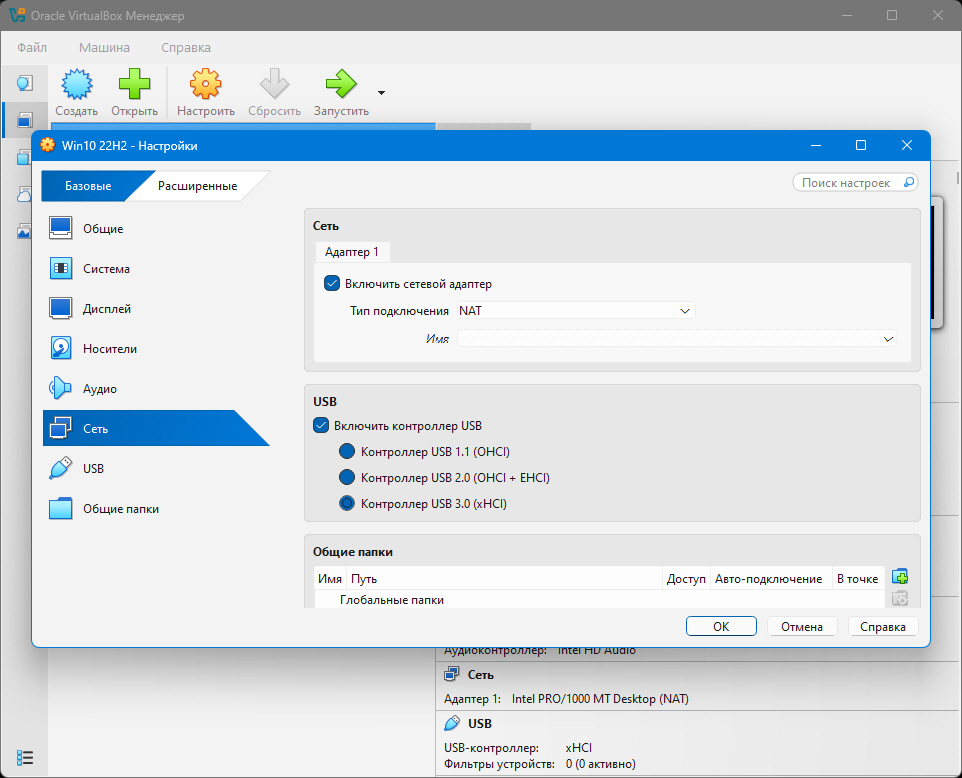Screen dimensions: 962x778
Task: Select Контроллер USB 2.0 (OHCI + EHCI) radio
Action: 347,477
